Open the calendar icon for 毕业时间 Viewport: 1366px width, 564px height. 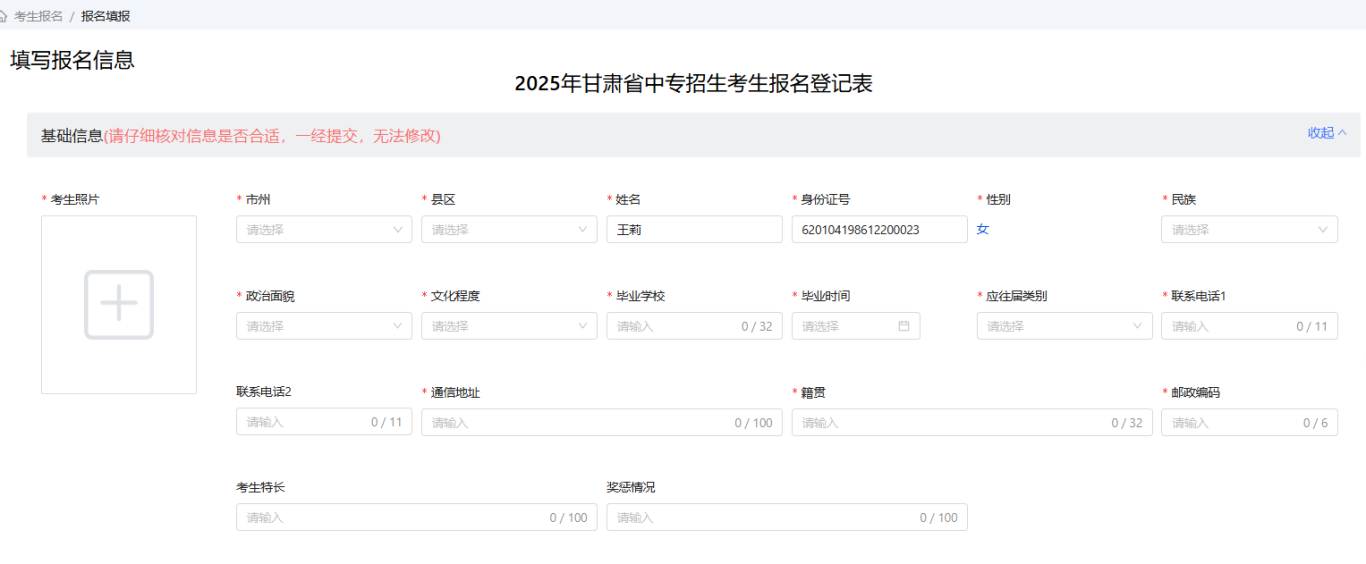click(904, 326)
